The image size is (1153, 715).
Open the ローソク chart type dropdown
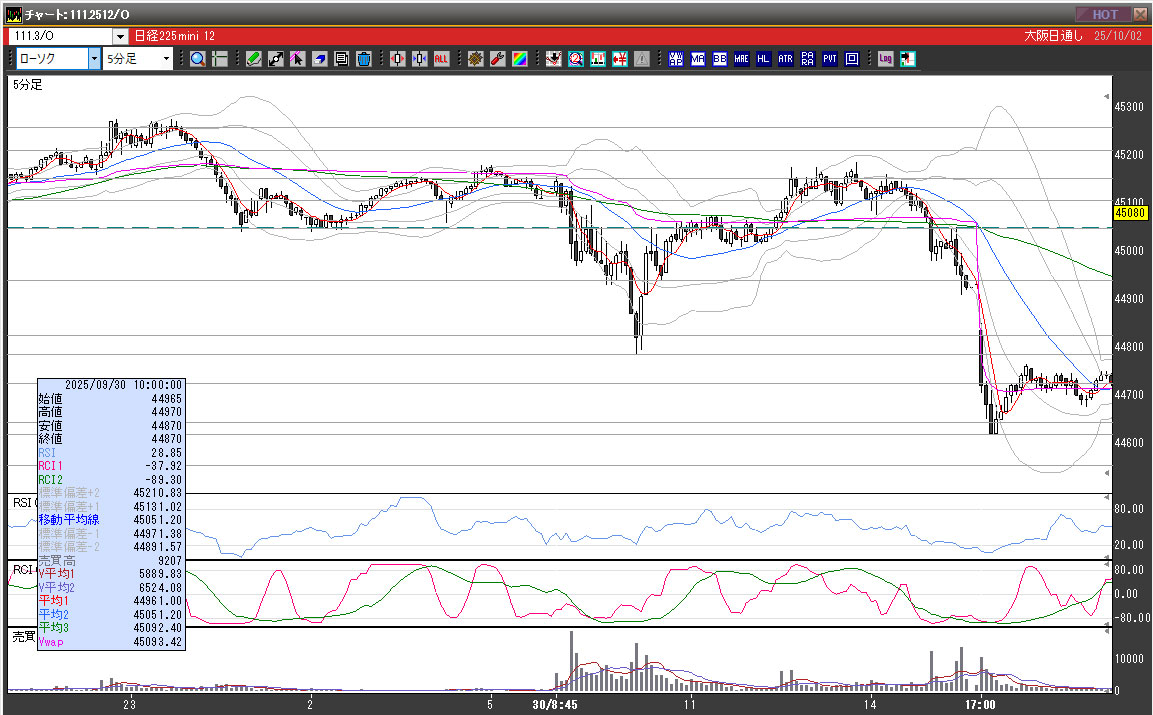coord(94,59)
